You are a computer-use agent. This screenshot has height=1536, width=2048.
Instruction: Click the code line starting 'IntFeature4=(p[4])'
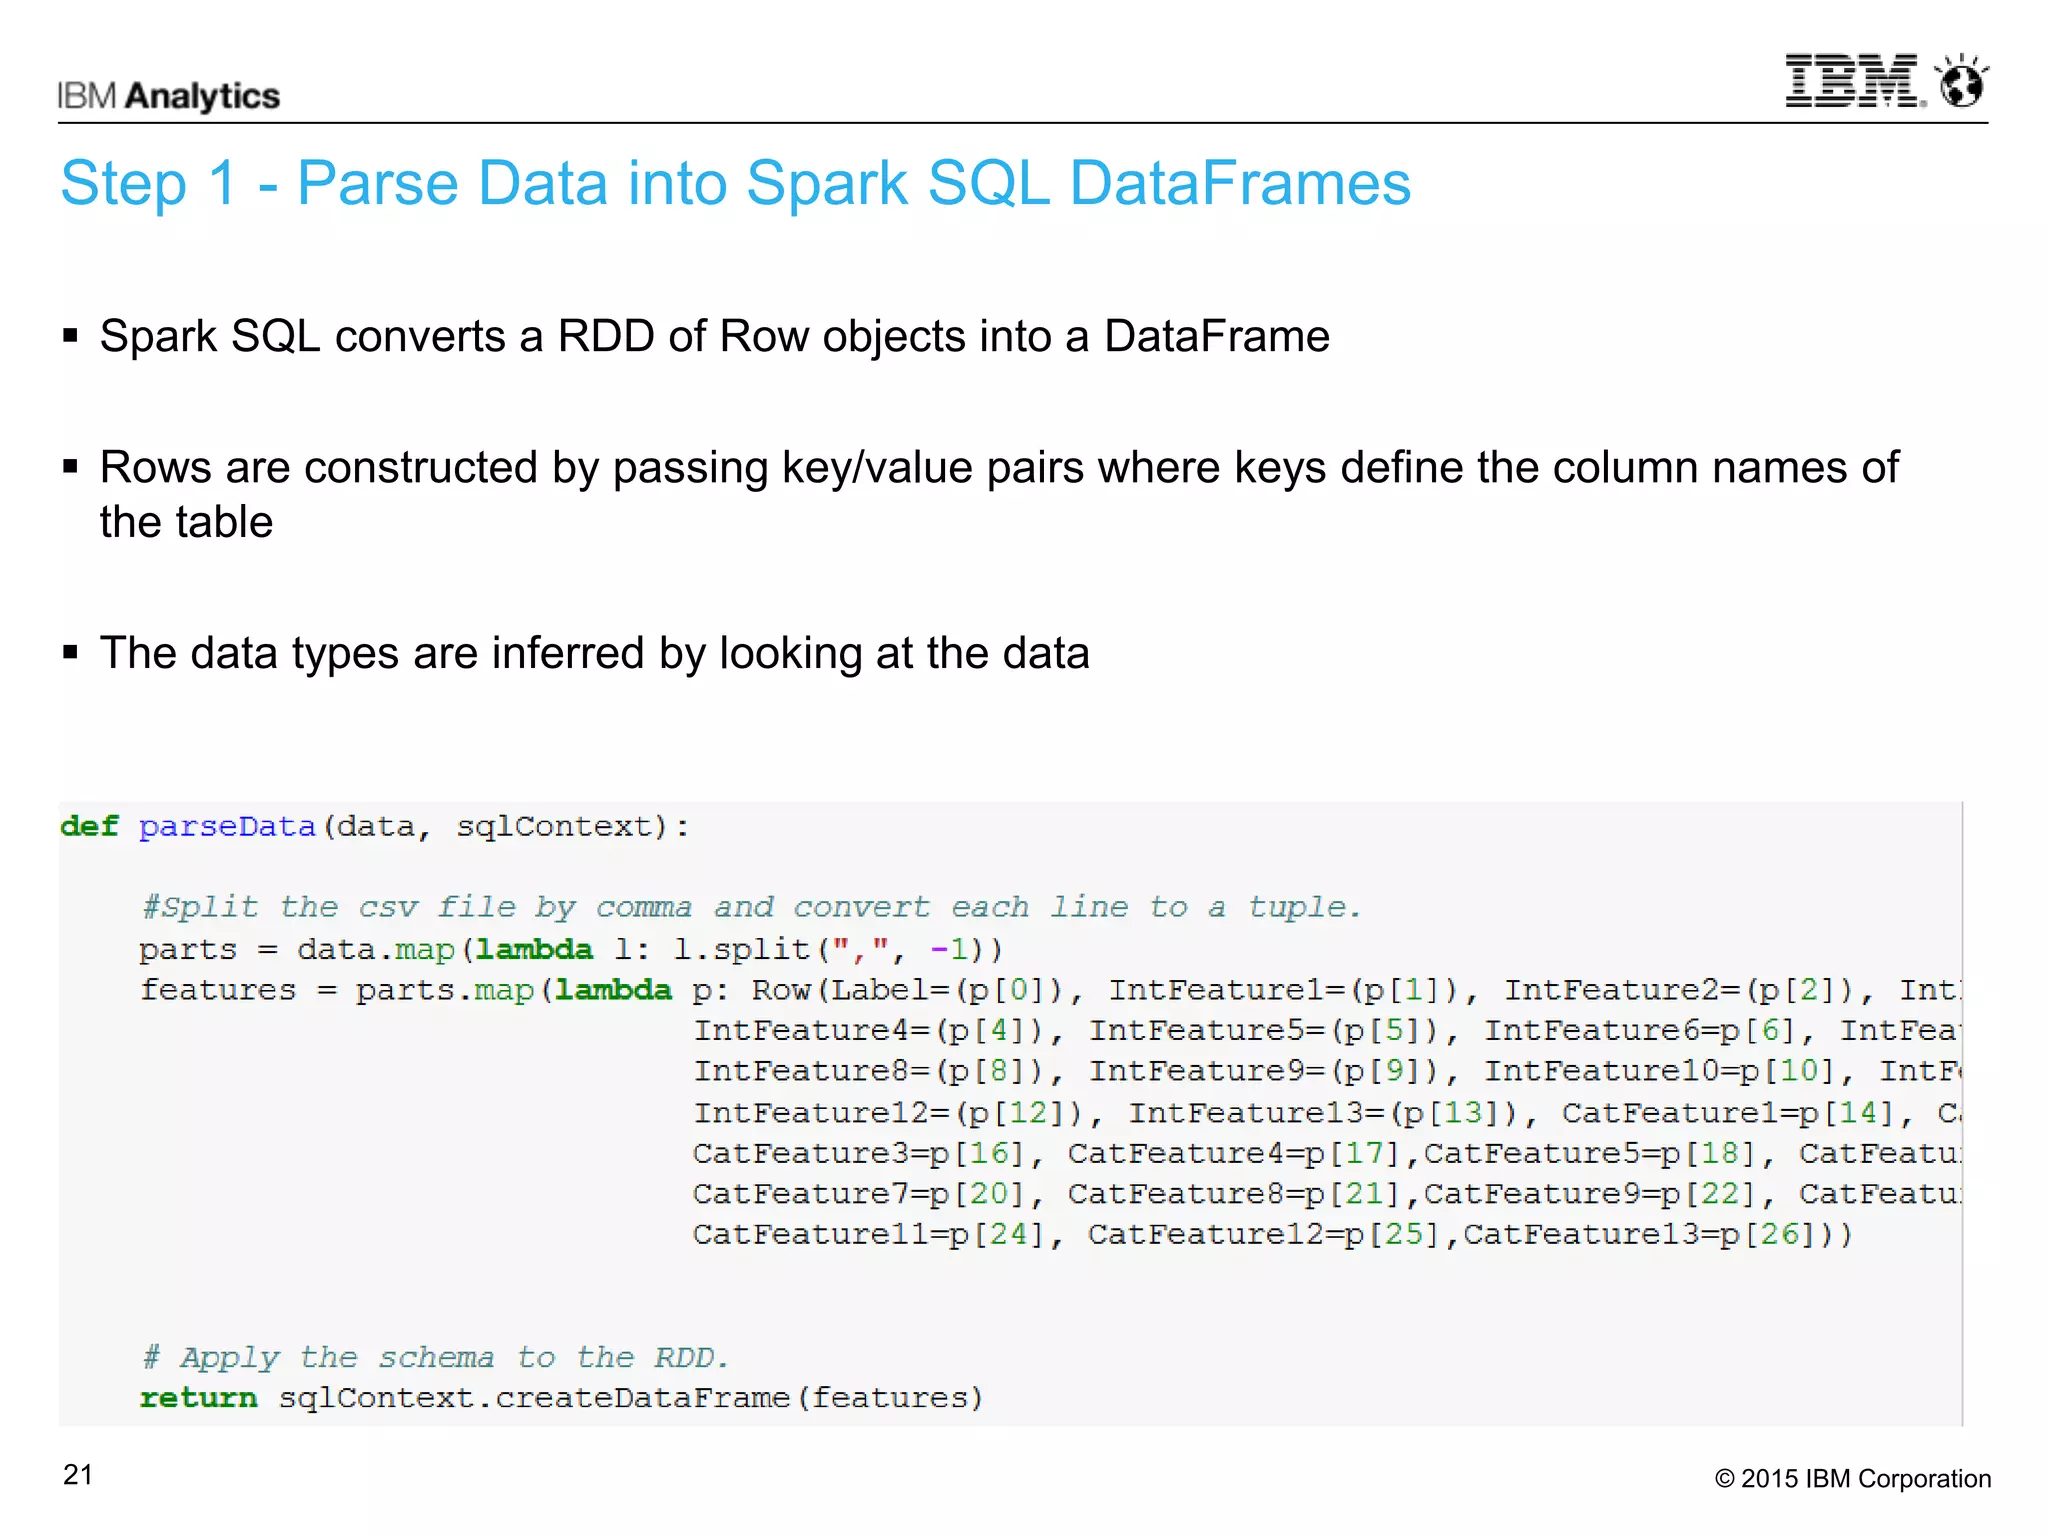(1327, 1030)
